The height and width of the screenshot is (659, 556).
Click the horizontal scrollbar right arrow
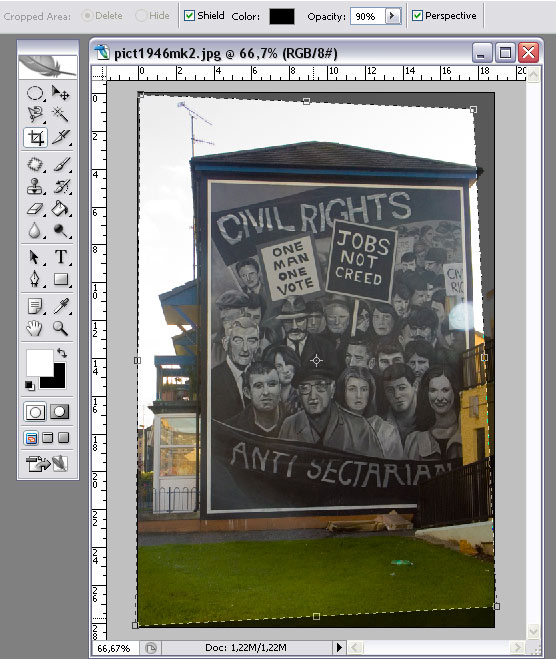pos(517,648)
